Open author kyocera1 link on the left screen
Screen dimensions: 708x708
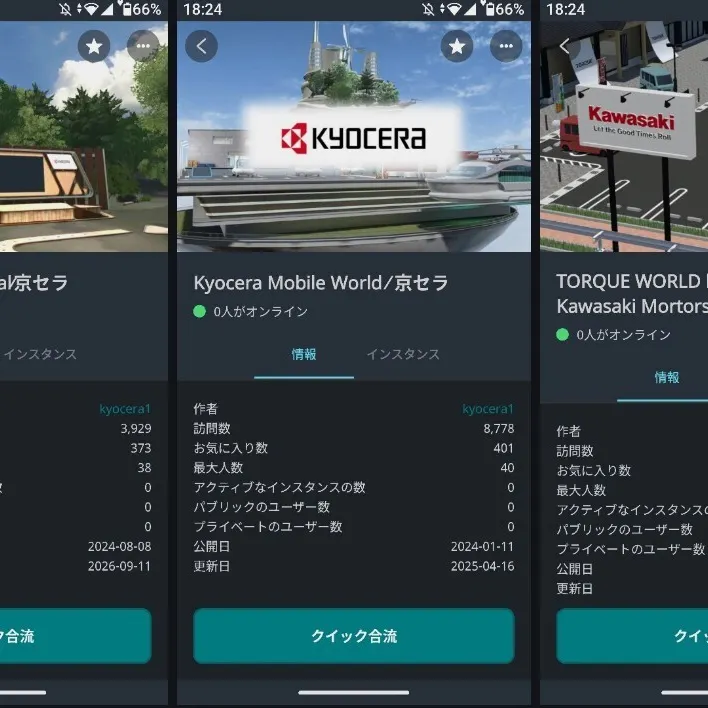click(125, 409)
